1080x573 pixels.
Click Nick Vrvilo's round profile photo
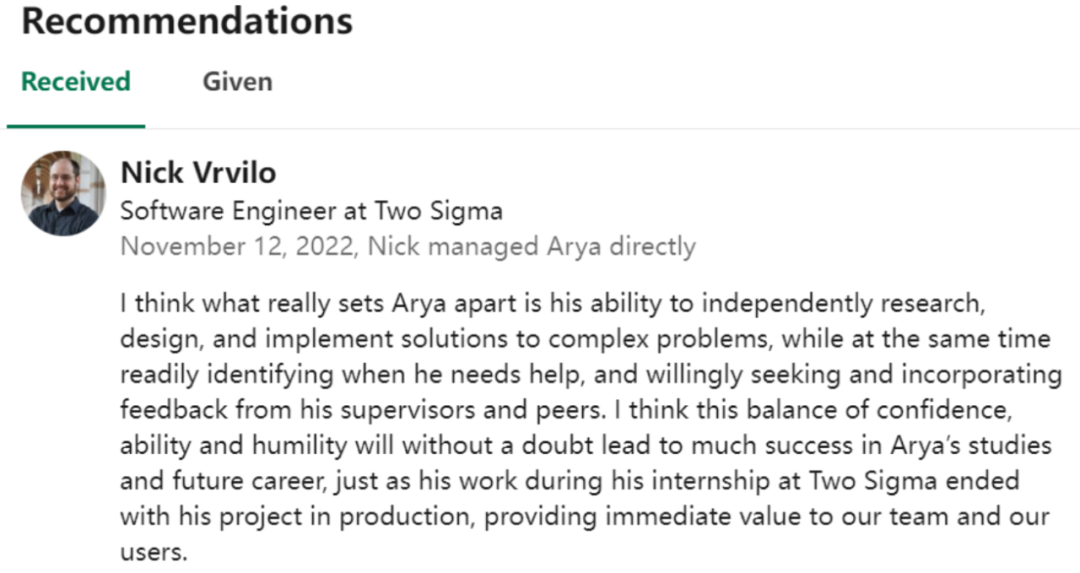[63, 194]
